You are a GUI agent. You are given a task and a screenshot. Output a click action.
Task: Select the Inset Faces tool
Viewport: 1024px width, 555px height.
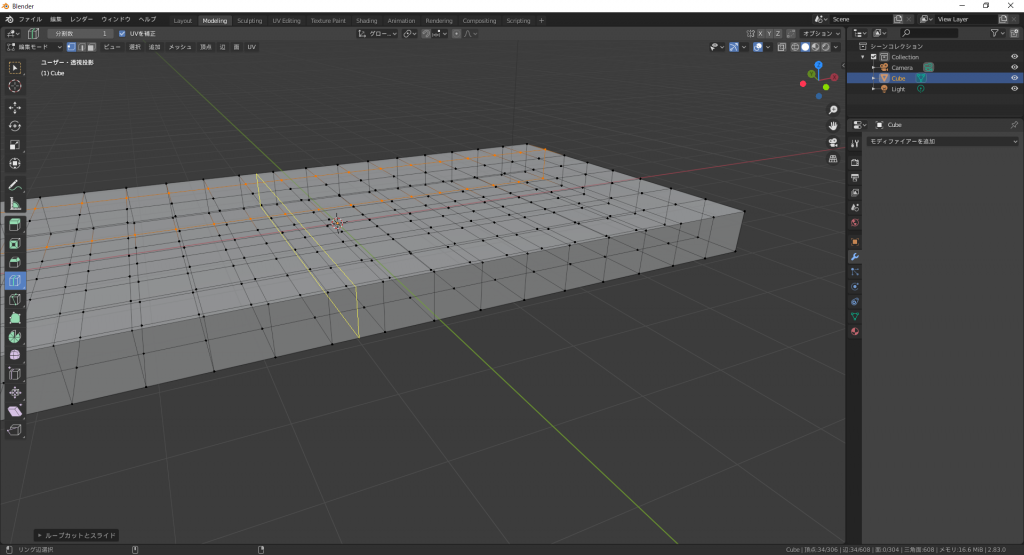(x=14, y=244)
